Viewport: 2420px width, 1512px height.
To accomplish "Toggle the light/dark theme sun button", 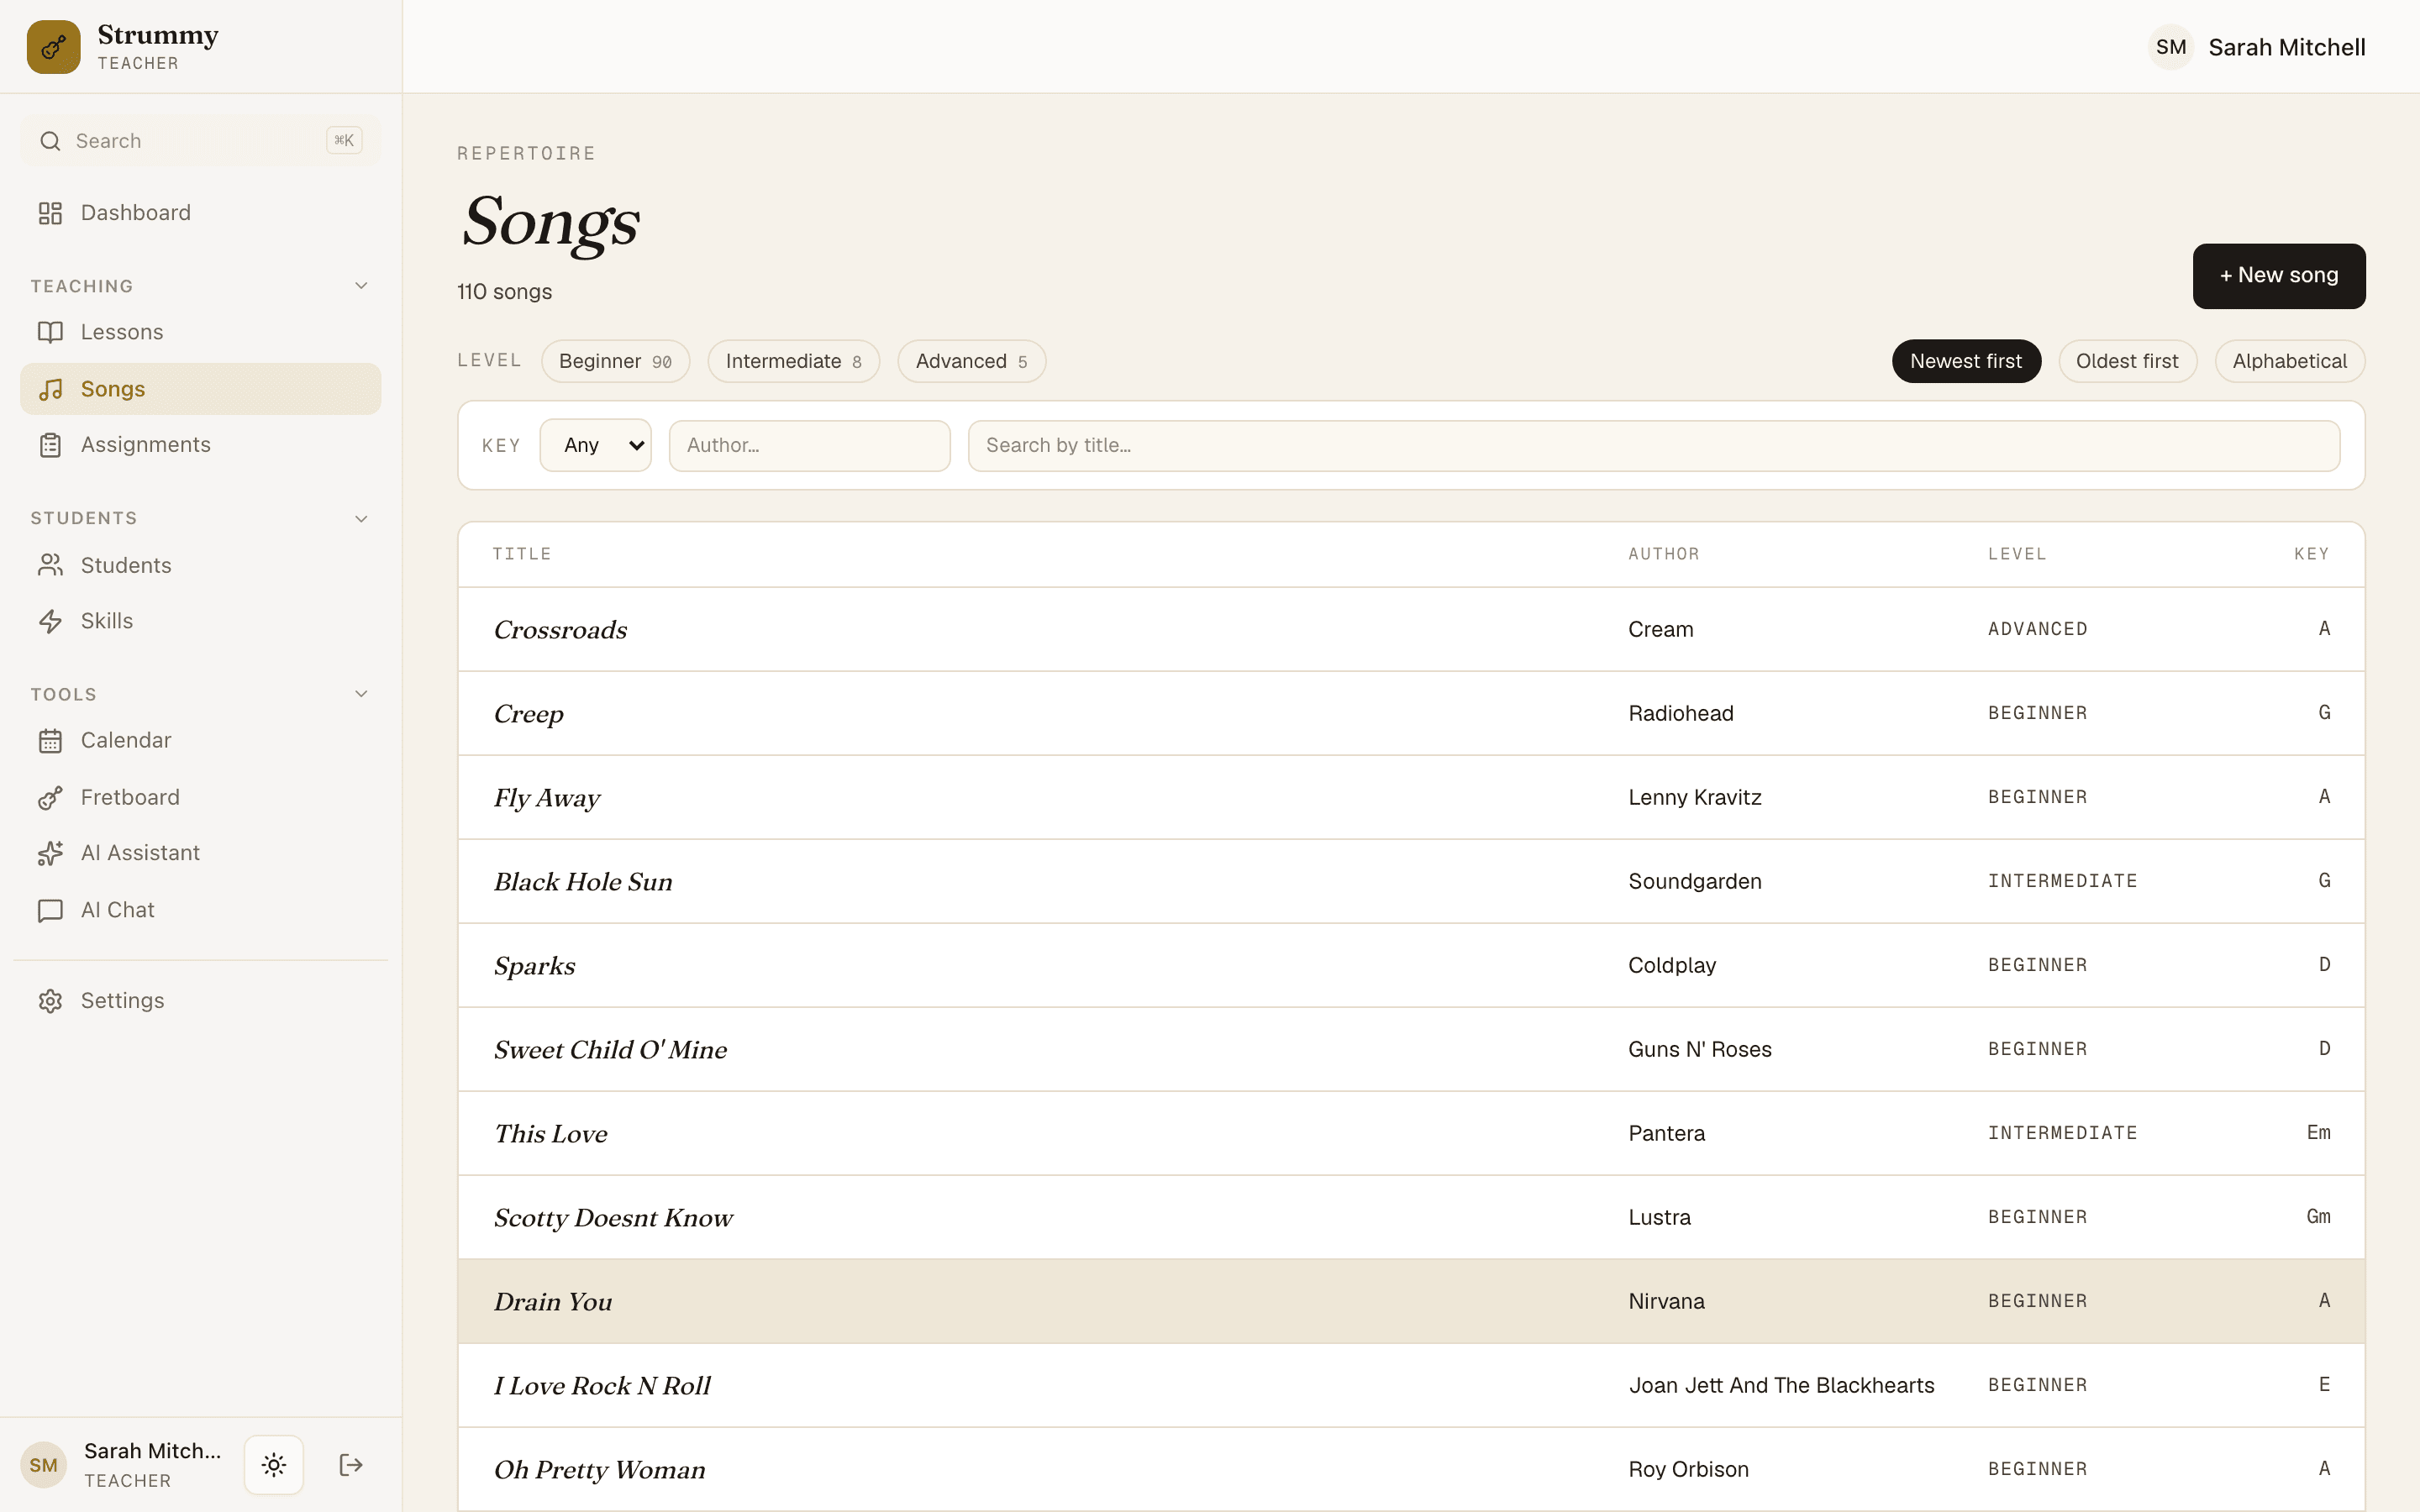I will [x=274, y=1465].
